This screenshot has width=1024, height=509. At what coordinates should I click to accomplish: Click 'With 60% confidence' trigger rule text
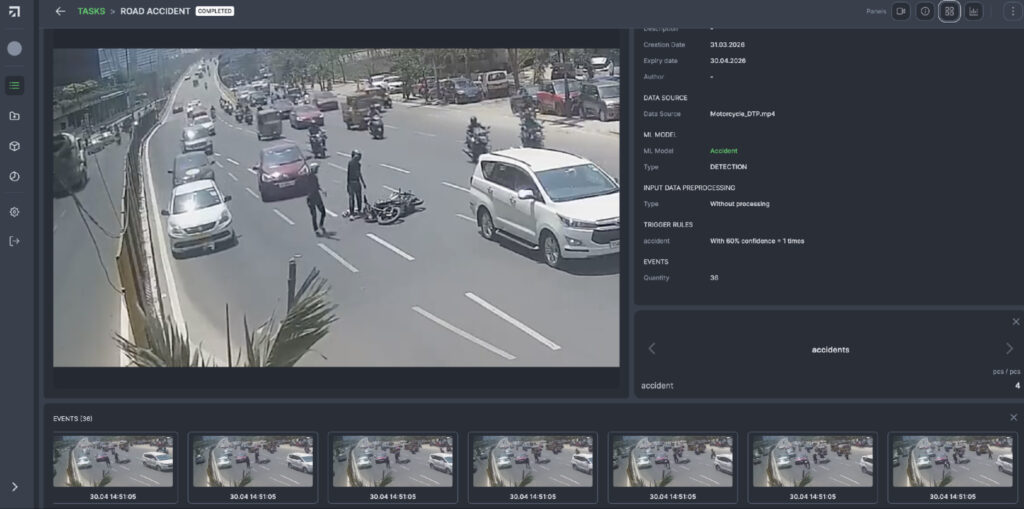coord(758,241)
